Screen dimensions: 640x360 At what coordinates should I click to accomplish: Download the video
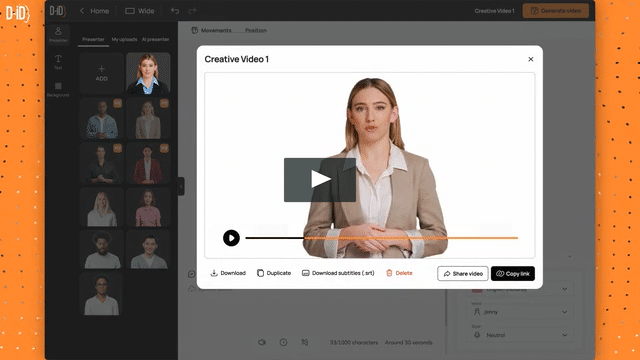[228, 273]
